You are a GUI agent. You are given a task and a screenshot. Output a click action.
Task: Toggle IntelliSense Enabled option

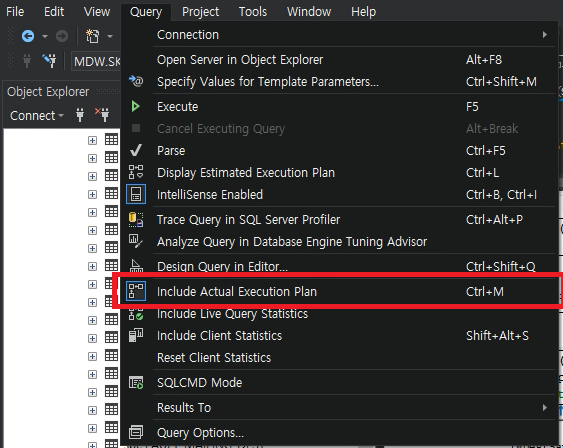(339, 195)
